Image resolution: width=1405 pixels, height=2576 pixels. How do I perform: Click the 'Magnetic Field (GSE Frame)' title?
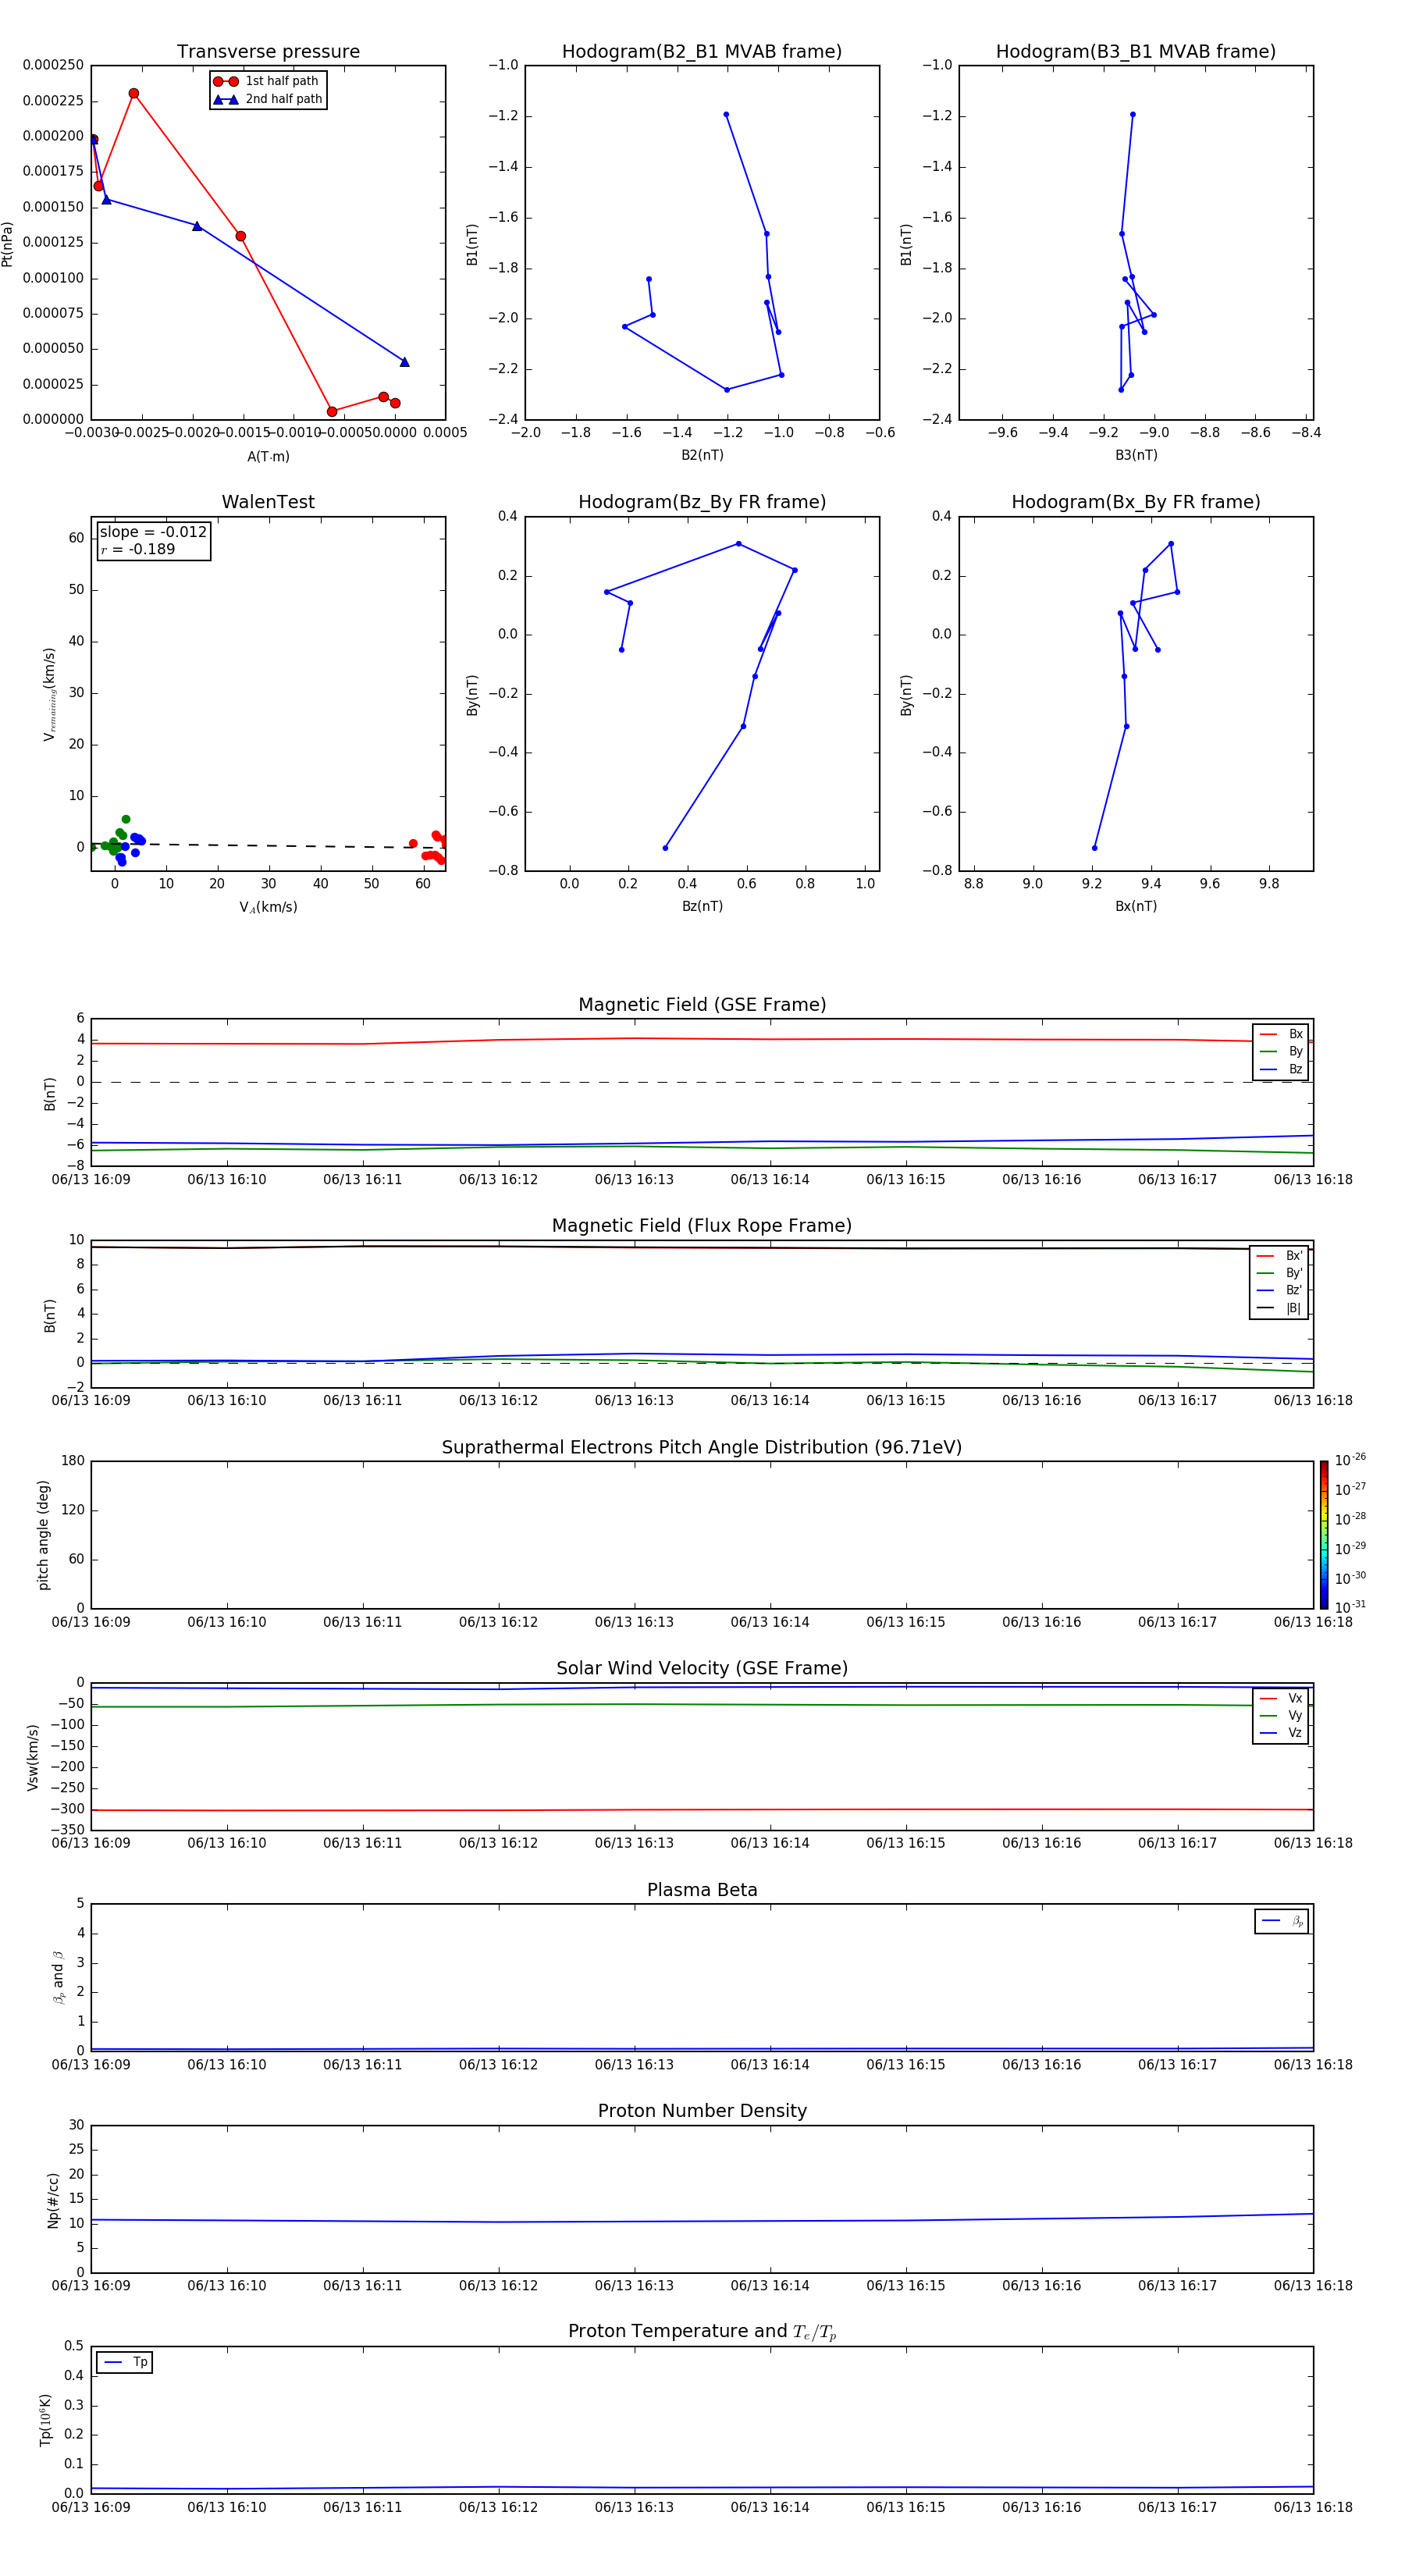pyautogui.click(x=702, y=1005)
